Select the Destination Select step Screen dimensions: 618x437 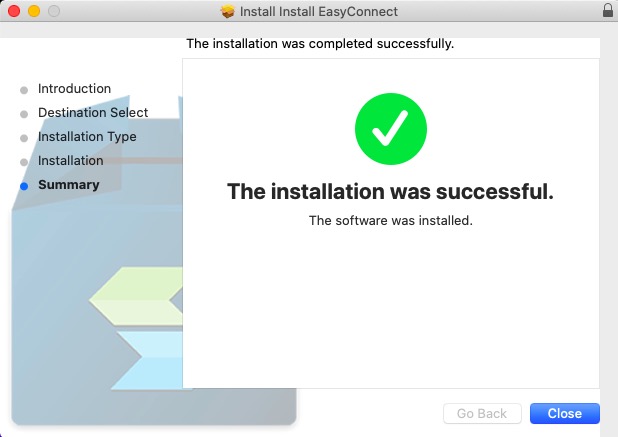(x=93, y=113)
